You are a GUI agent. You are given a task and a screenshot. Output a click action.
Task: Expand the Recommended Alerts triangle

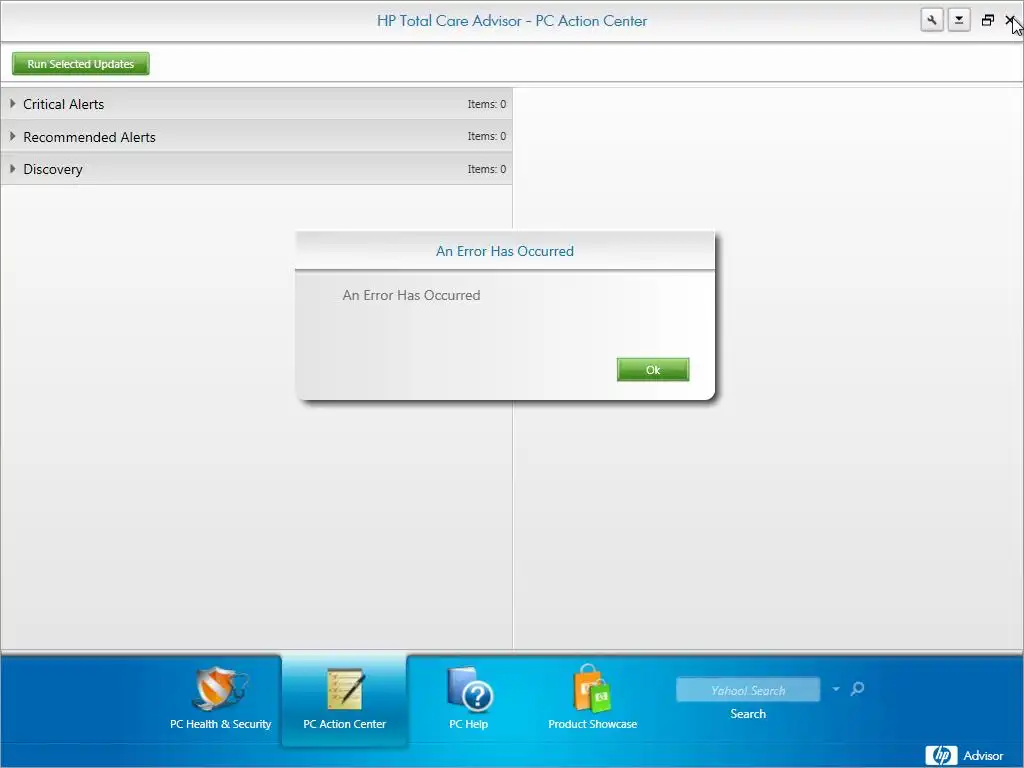coord(12,136)
